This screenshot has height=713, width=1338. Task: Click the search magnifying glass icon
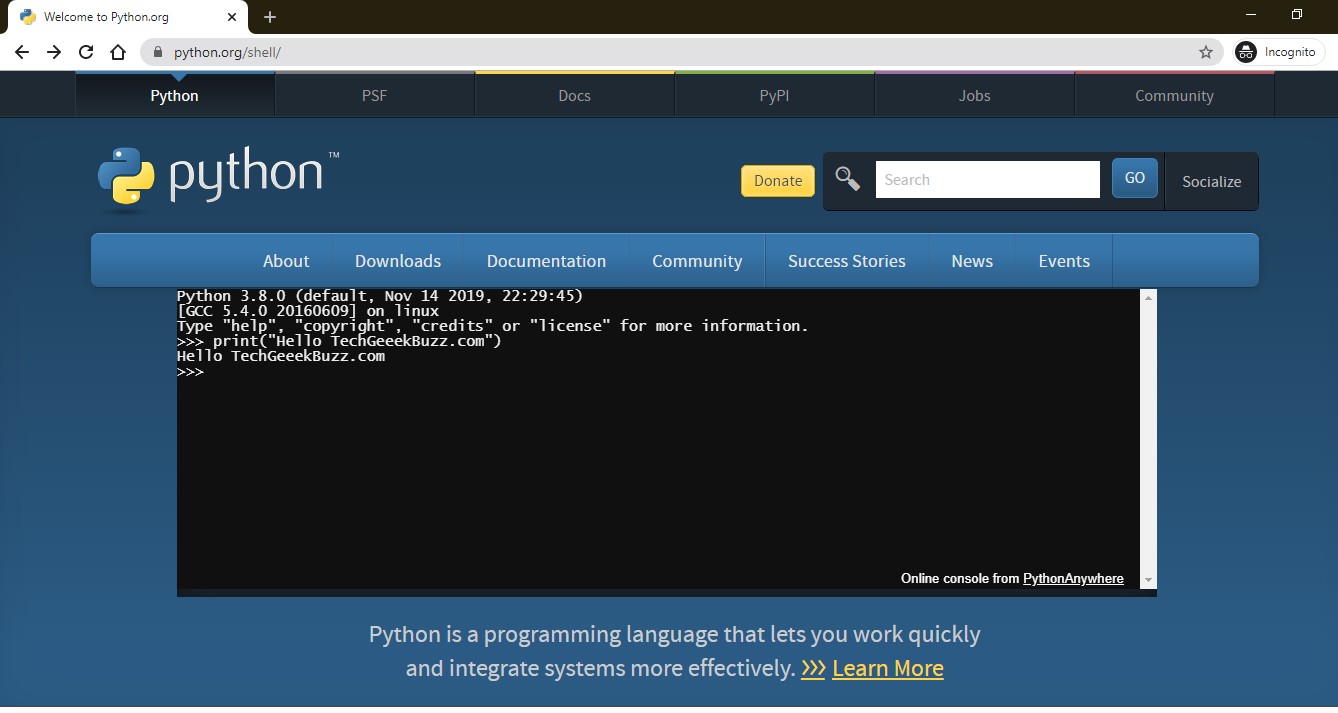[x=847, y=179]
